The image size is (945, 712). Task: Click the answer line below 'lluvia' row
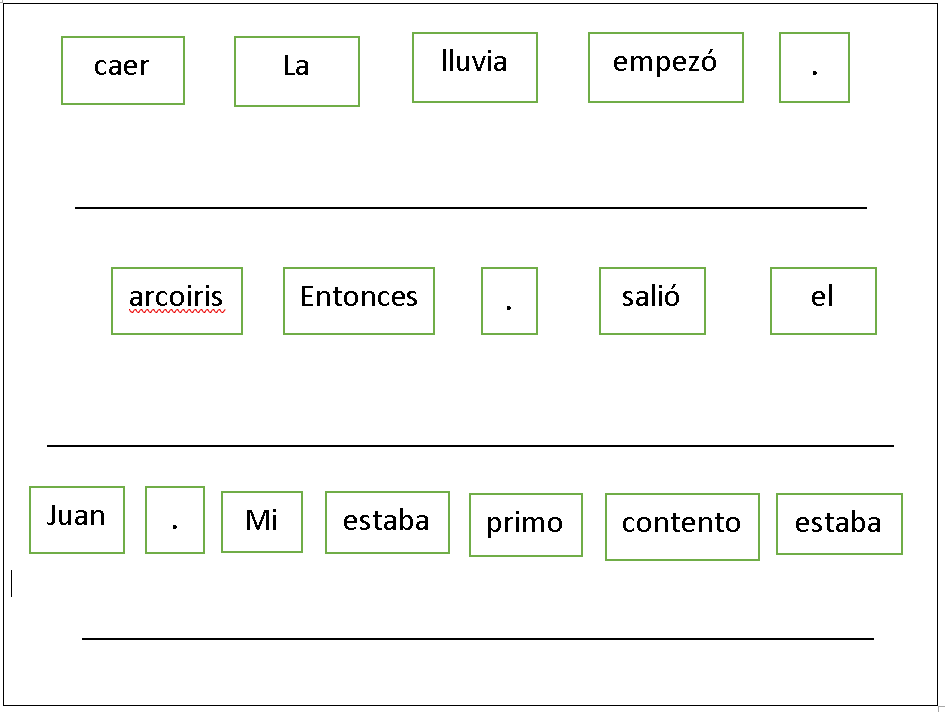click(x=471, y=207)
